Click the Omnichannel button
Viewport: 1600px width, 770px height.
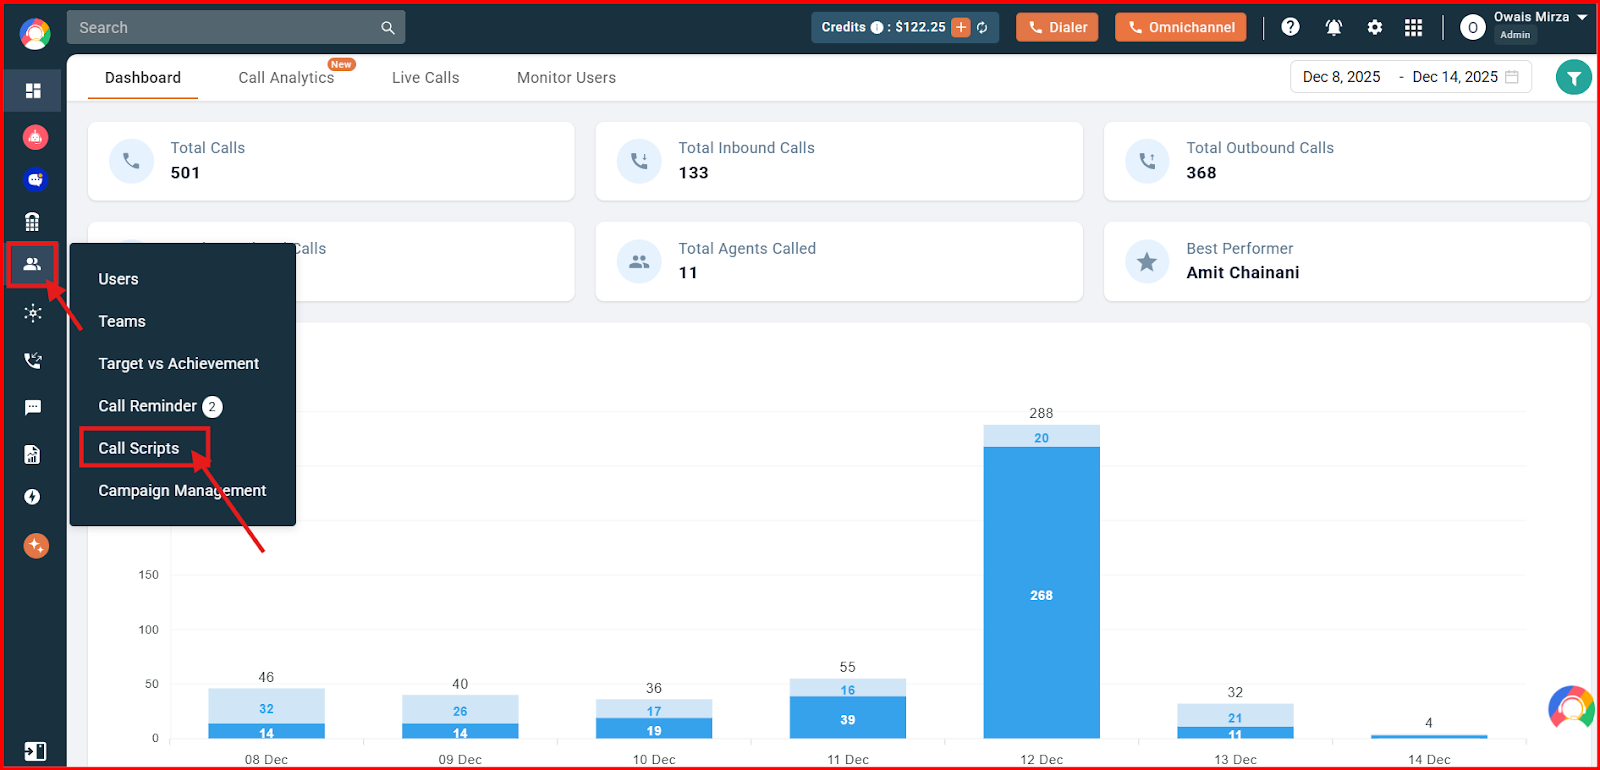click(1181, 27)
